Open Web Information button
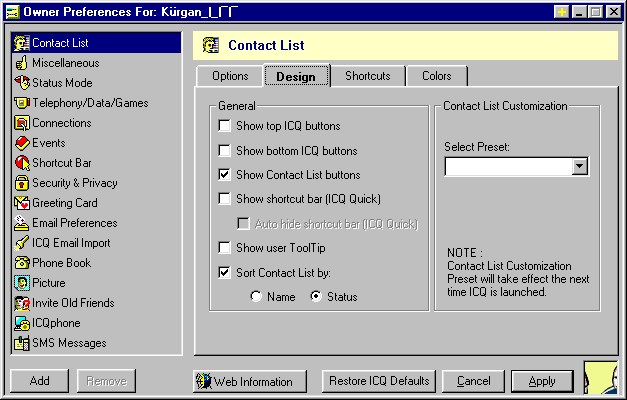This screenshot has height=400, width=627. pyautogui.click(x=250, y=381)
